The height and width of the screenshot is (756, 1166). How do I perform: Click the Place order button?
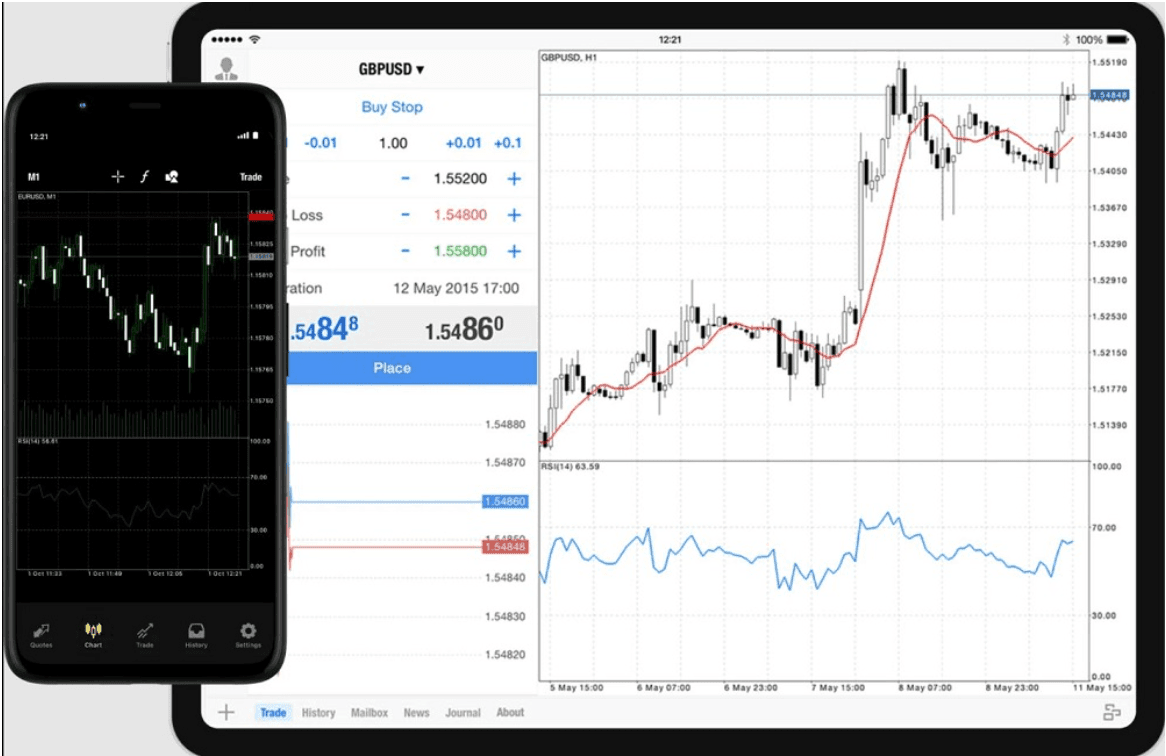point(412,368)
